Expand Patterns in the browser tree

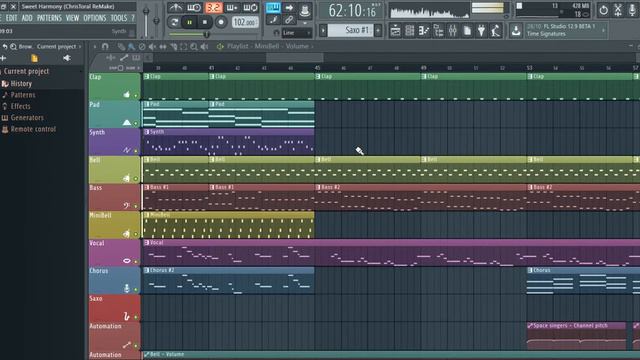23,95
